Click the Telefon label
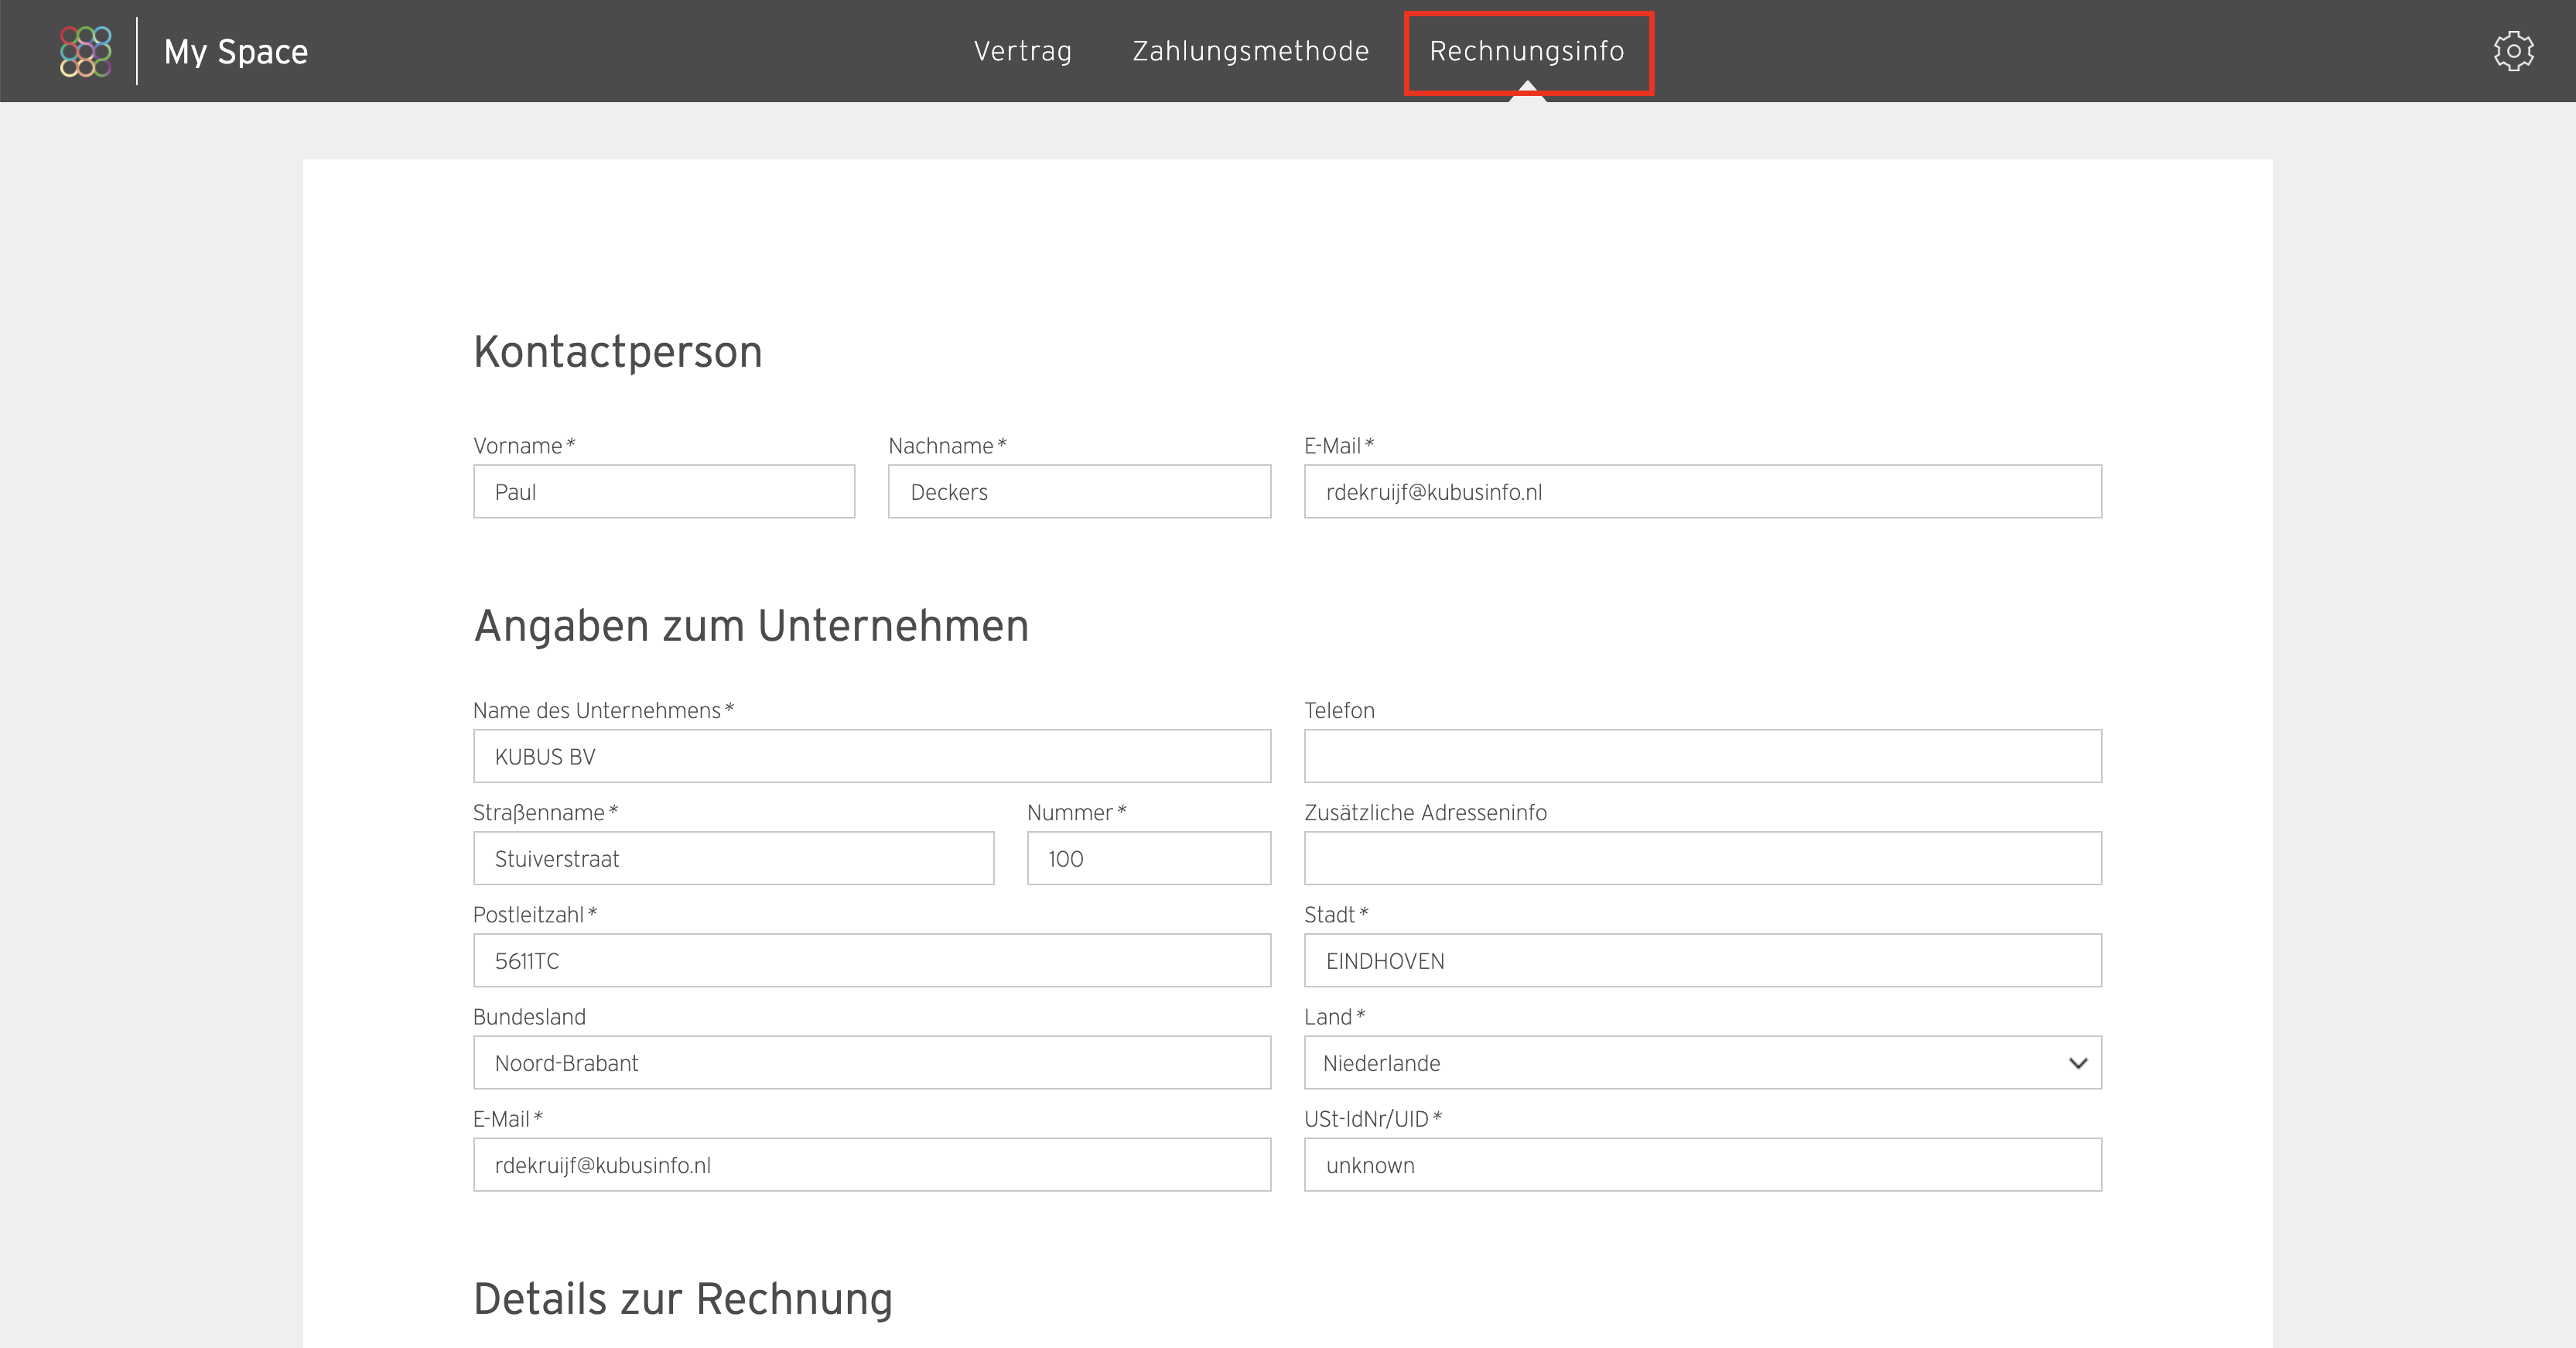 [x=1339, y=710]
